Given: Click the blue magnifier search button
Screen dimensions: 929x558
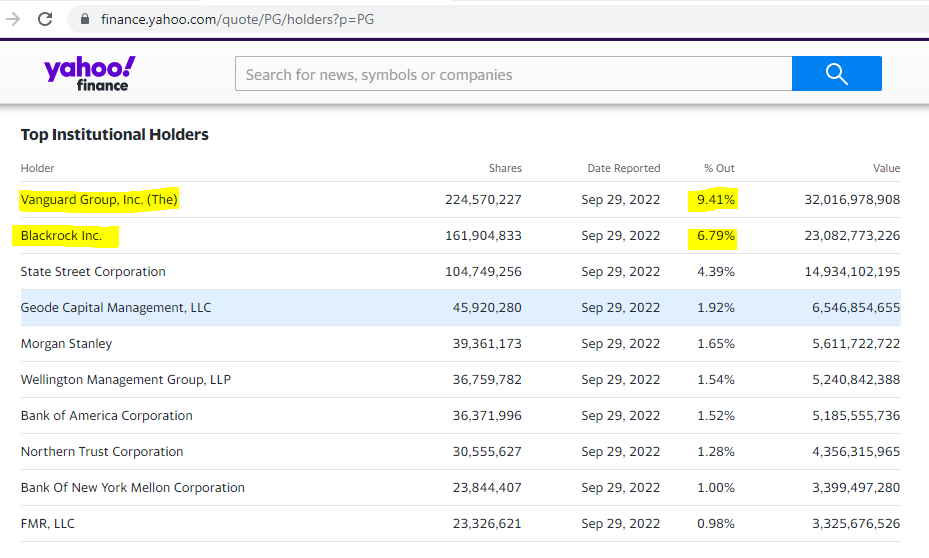Looking at the screenshot, I should pos(837,73).
